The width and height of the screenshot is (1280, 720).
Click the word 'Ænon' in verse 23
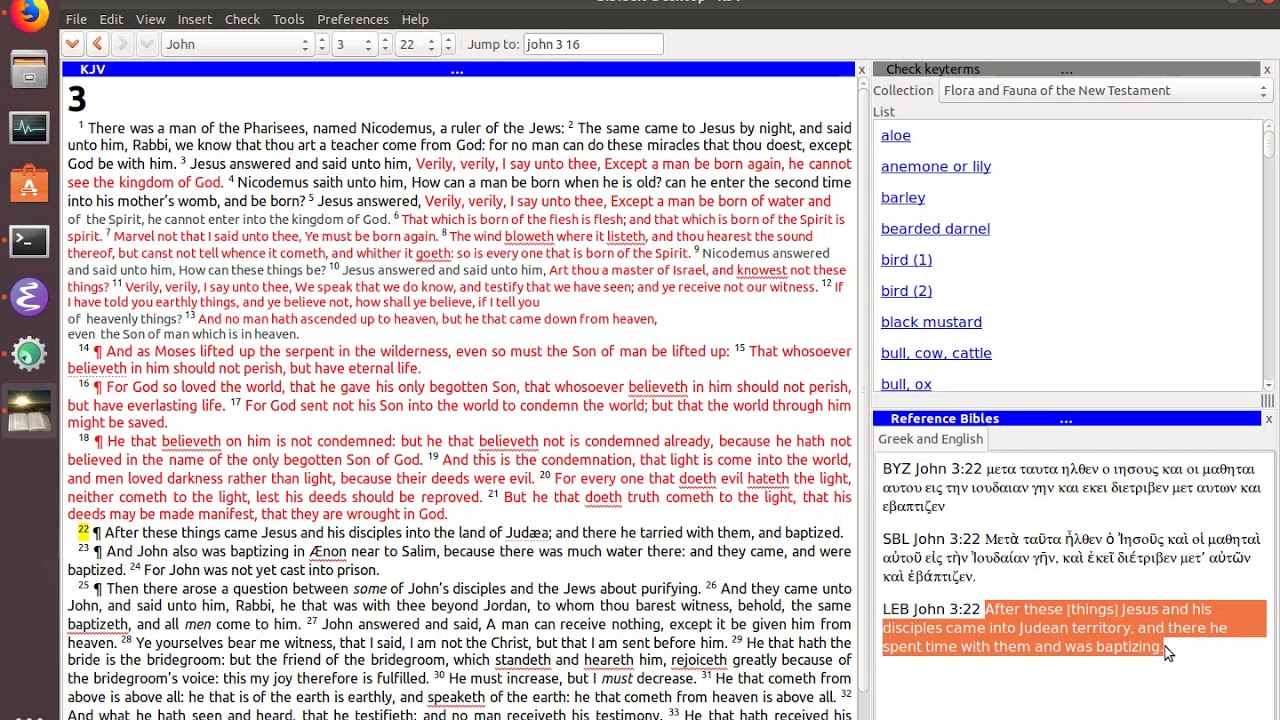pos(328,552)
